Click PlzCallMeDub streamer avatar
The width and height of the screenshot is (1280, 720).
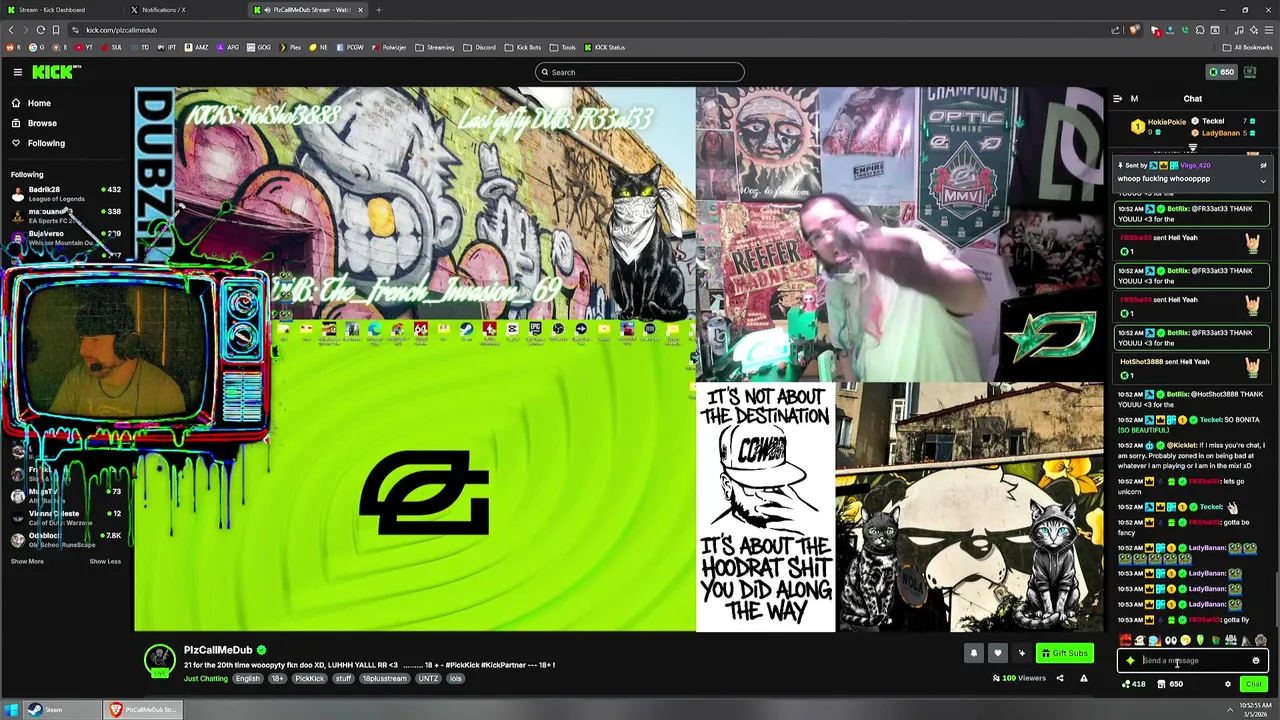click(160, 660)
